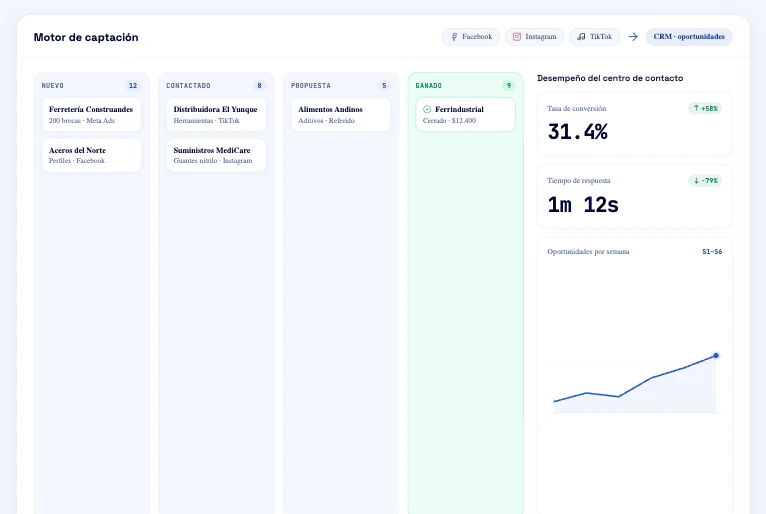Screen dimensions: 766x514
Task: Click the Facebook icon in the source chip
Action: click(x=454, y=37)
